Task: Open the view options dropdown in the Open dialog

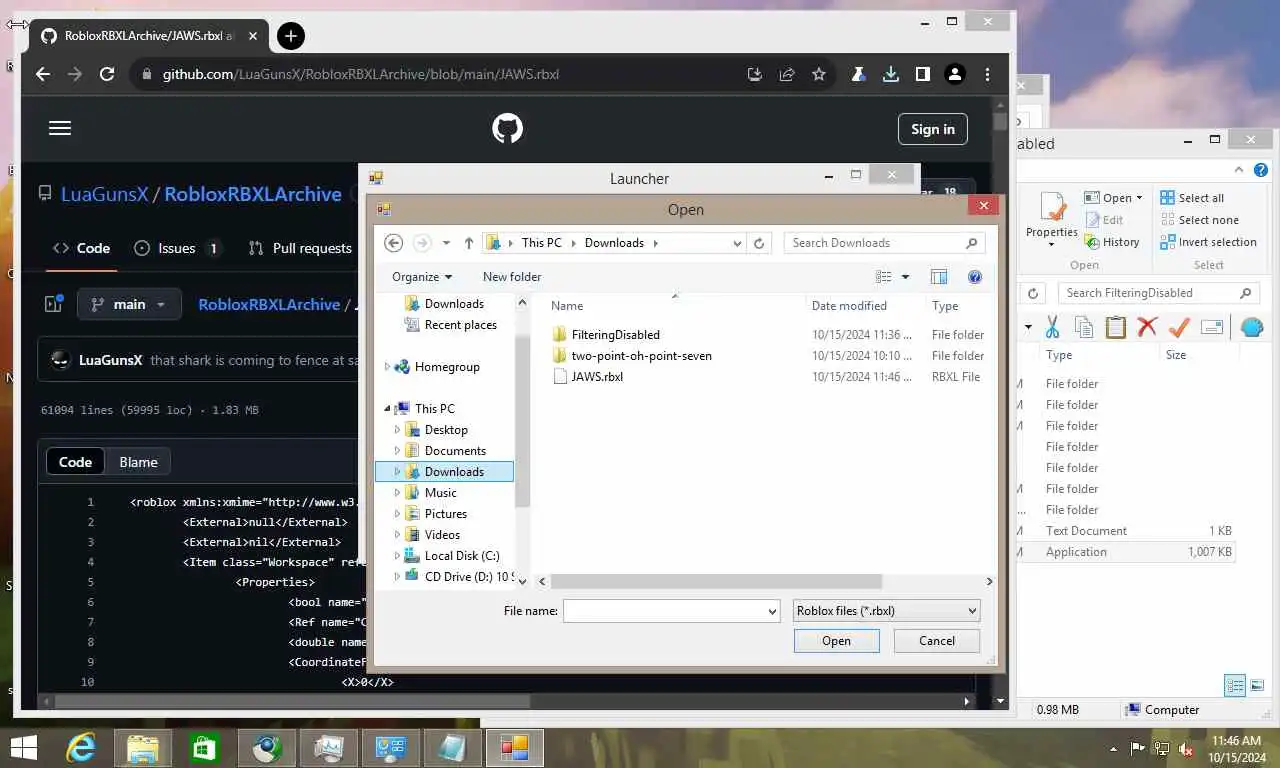Action: click(905, 277)
